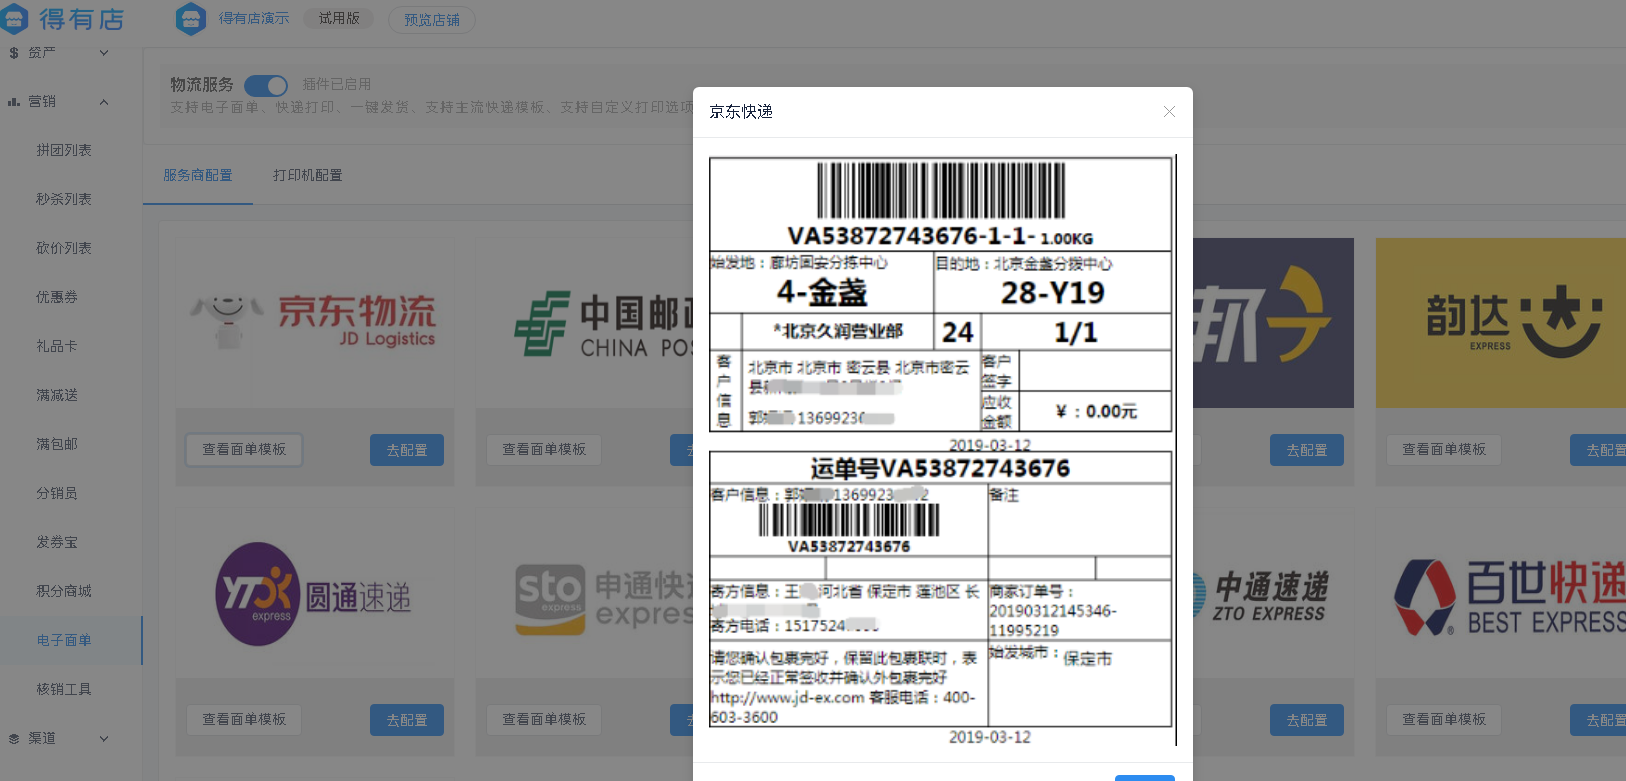Click the 得有店演示 shop name link
Image resolution: width=1626 pixels, height=781 pixels.
tap(254, 18)
